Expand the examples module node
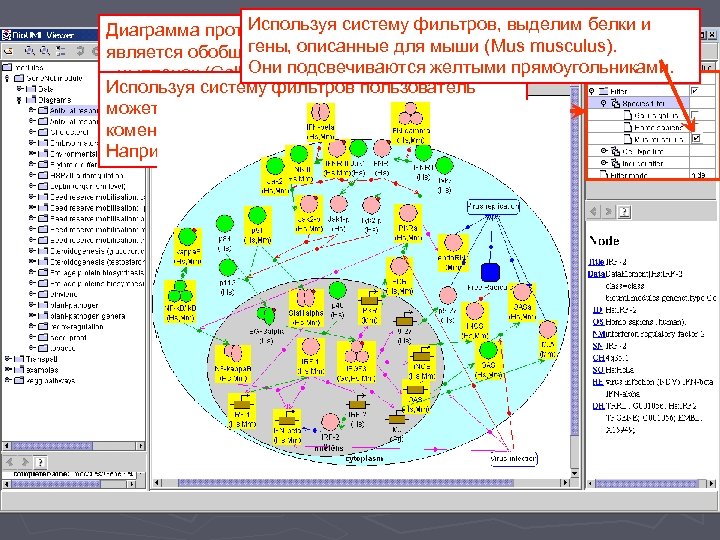720x540 pixels. [8, 370]
